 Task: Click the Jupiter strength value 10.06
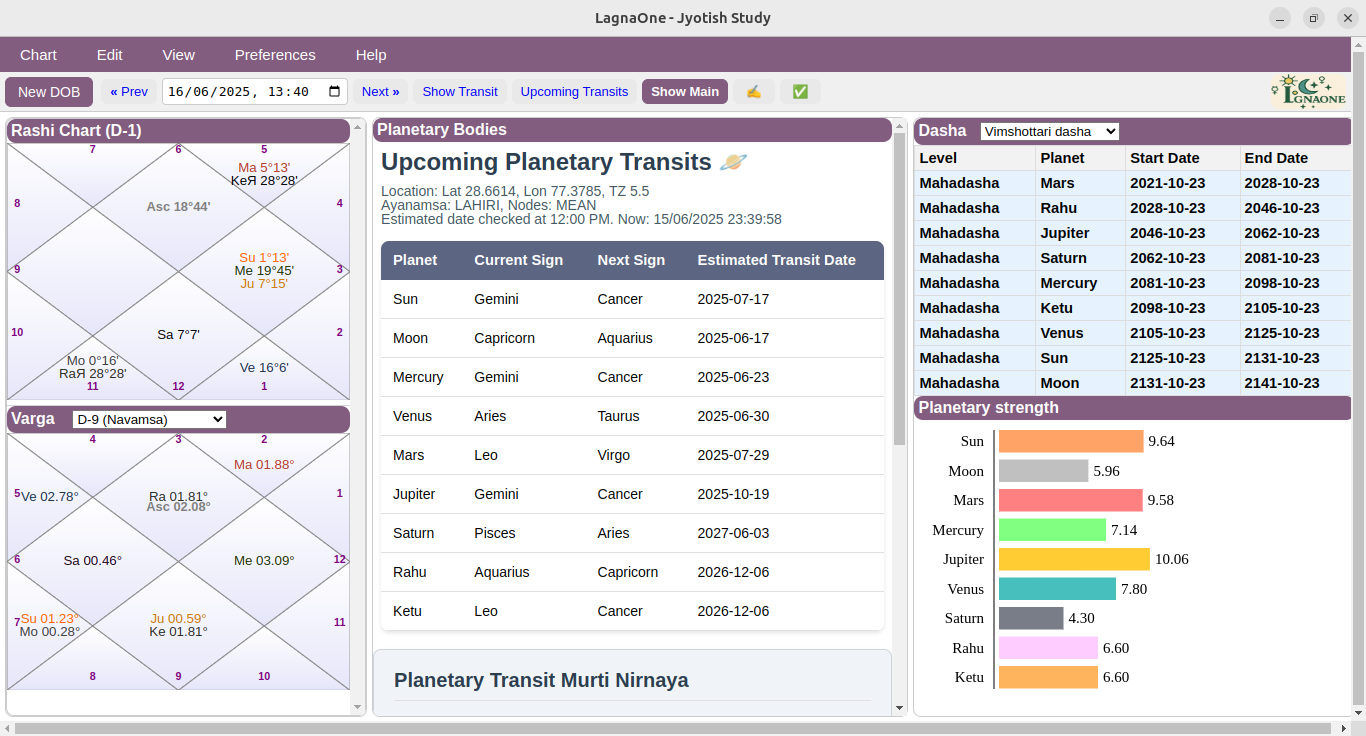pyautogui.click(x=1172, y=559)
